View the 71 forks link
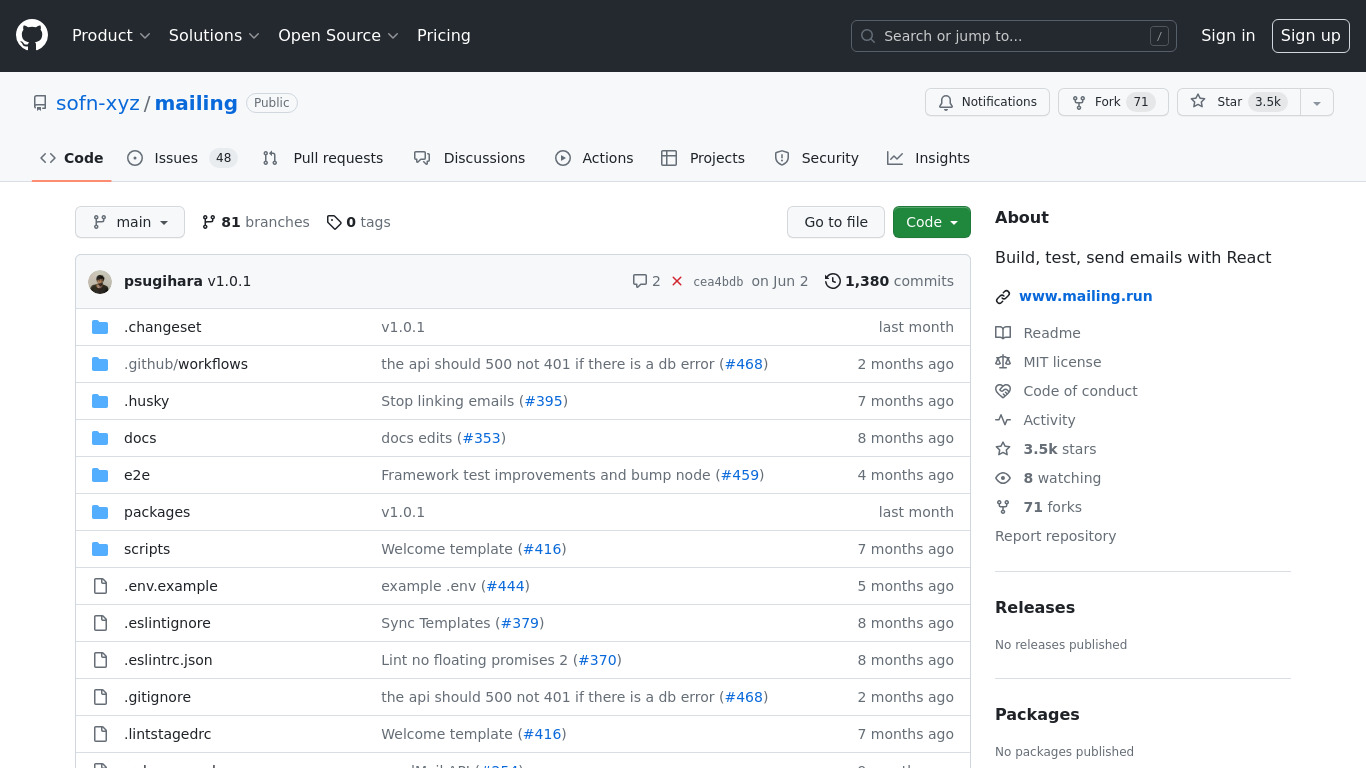 [1038, 507]
